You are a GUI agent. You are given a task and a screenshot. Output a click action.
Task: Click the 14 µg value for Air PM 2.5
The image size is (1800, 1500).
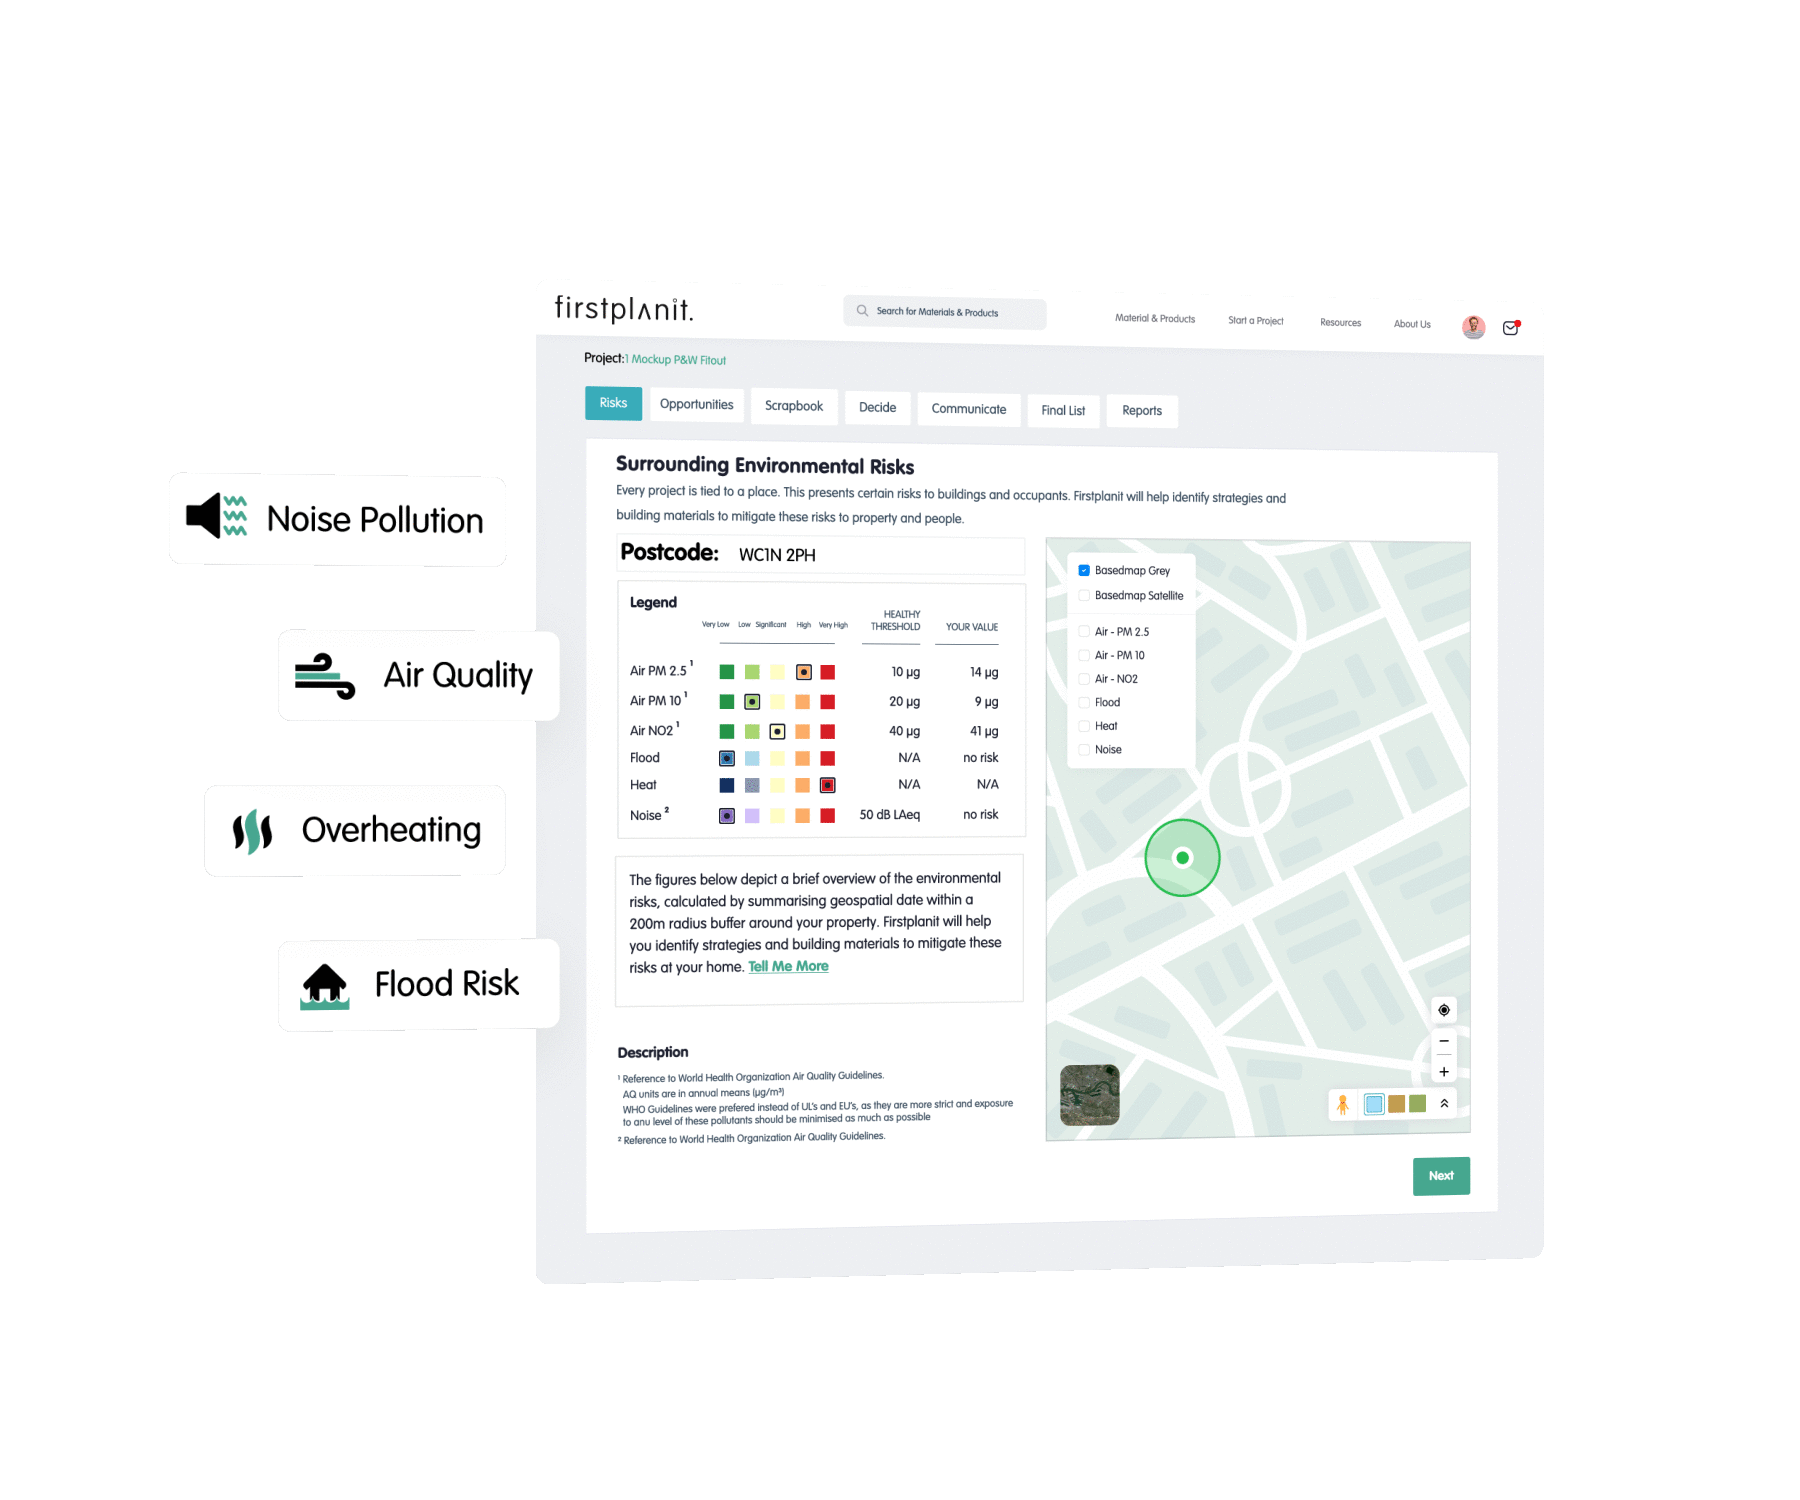coord(984,672)
